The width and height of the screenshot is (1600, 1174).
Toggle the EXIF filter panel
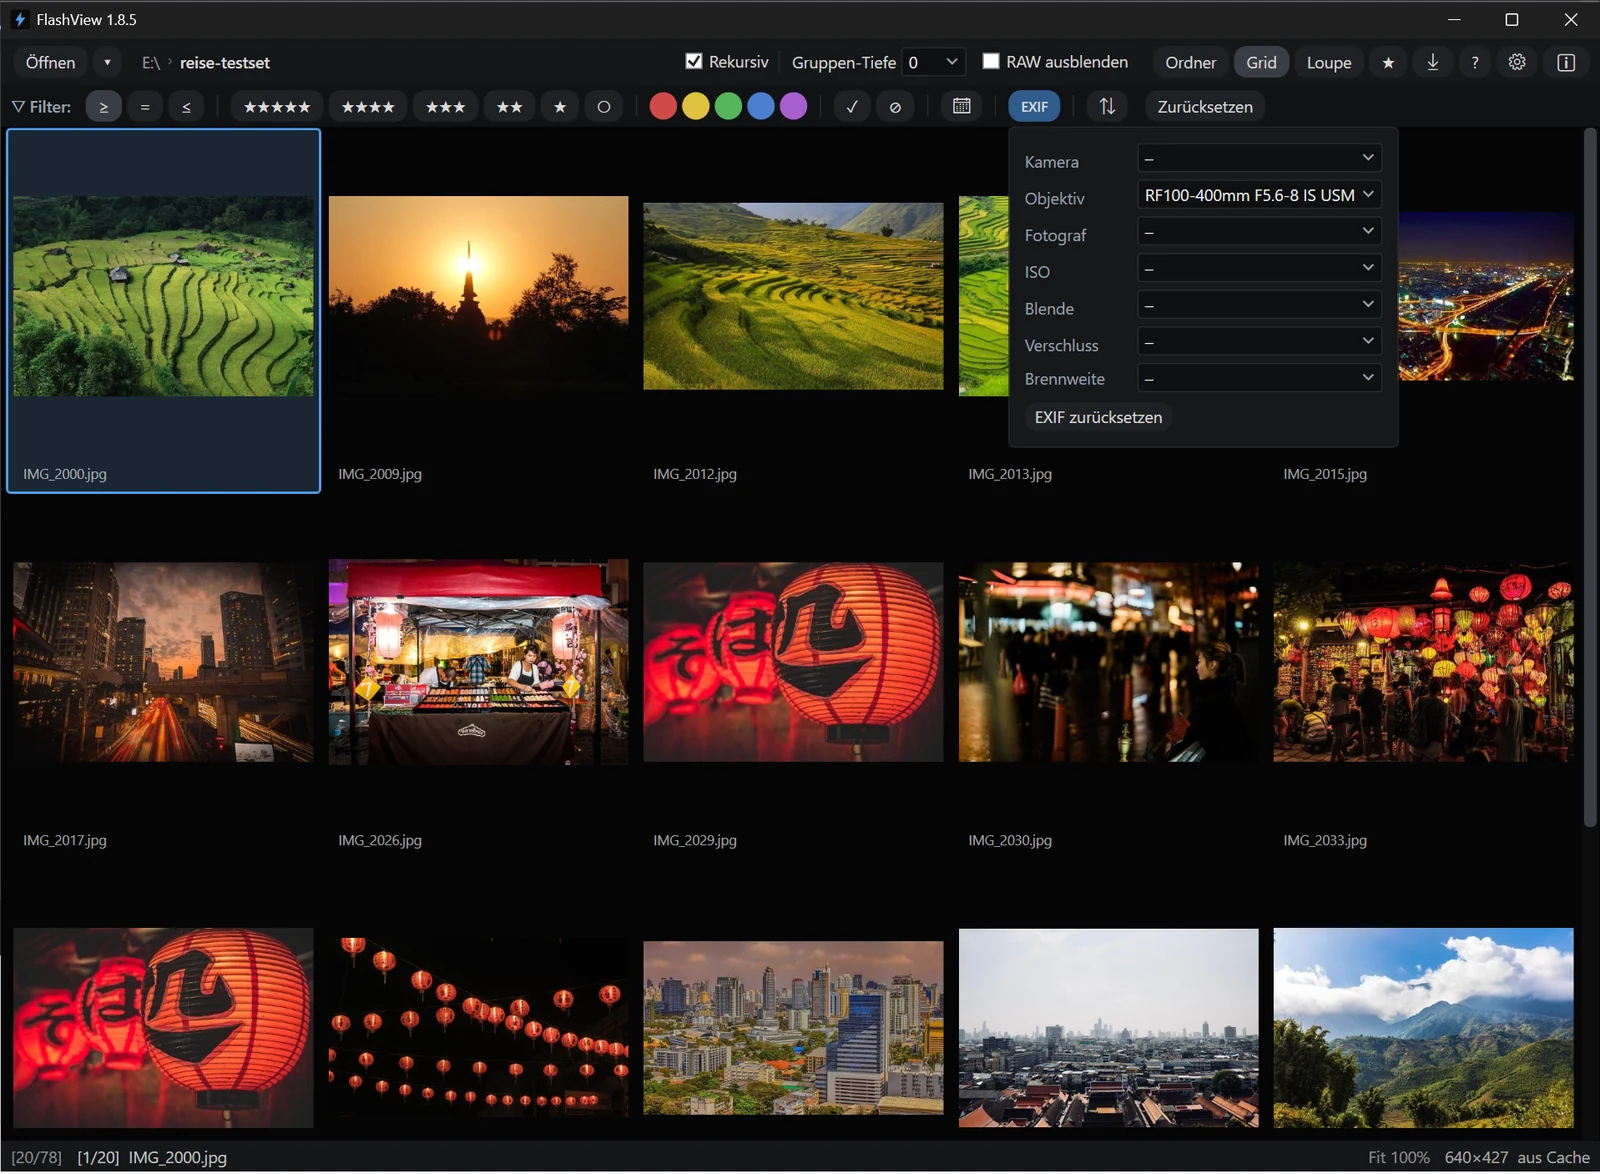1034,107
